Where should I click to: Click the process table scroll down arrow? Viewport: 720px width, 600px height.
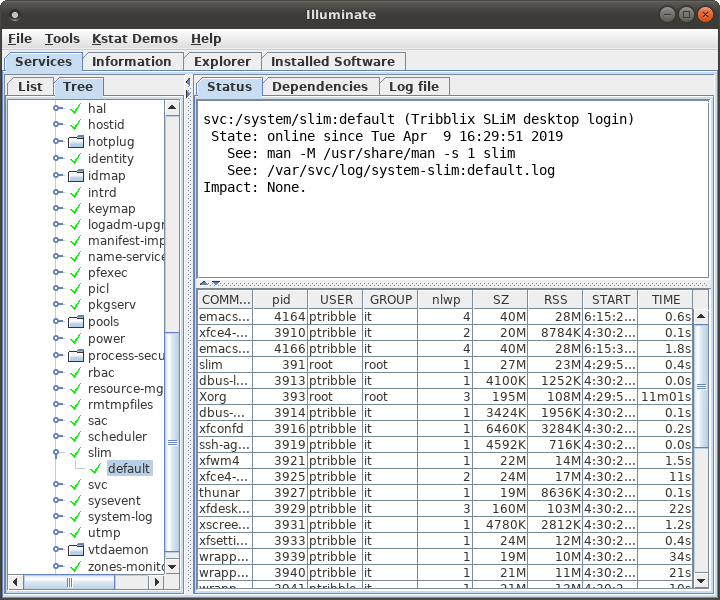[701, 581]
